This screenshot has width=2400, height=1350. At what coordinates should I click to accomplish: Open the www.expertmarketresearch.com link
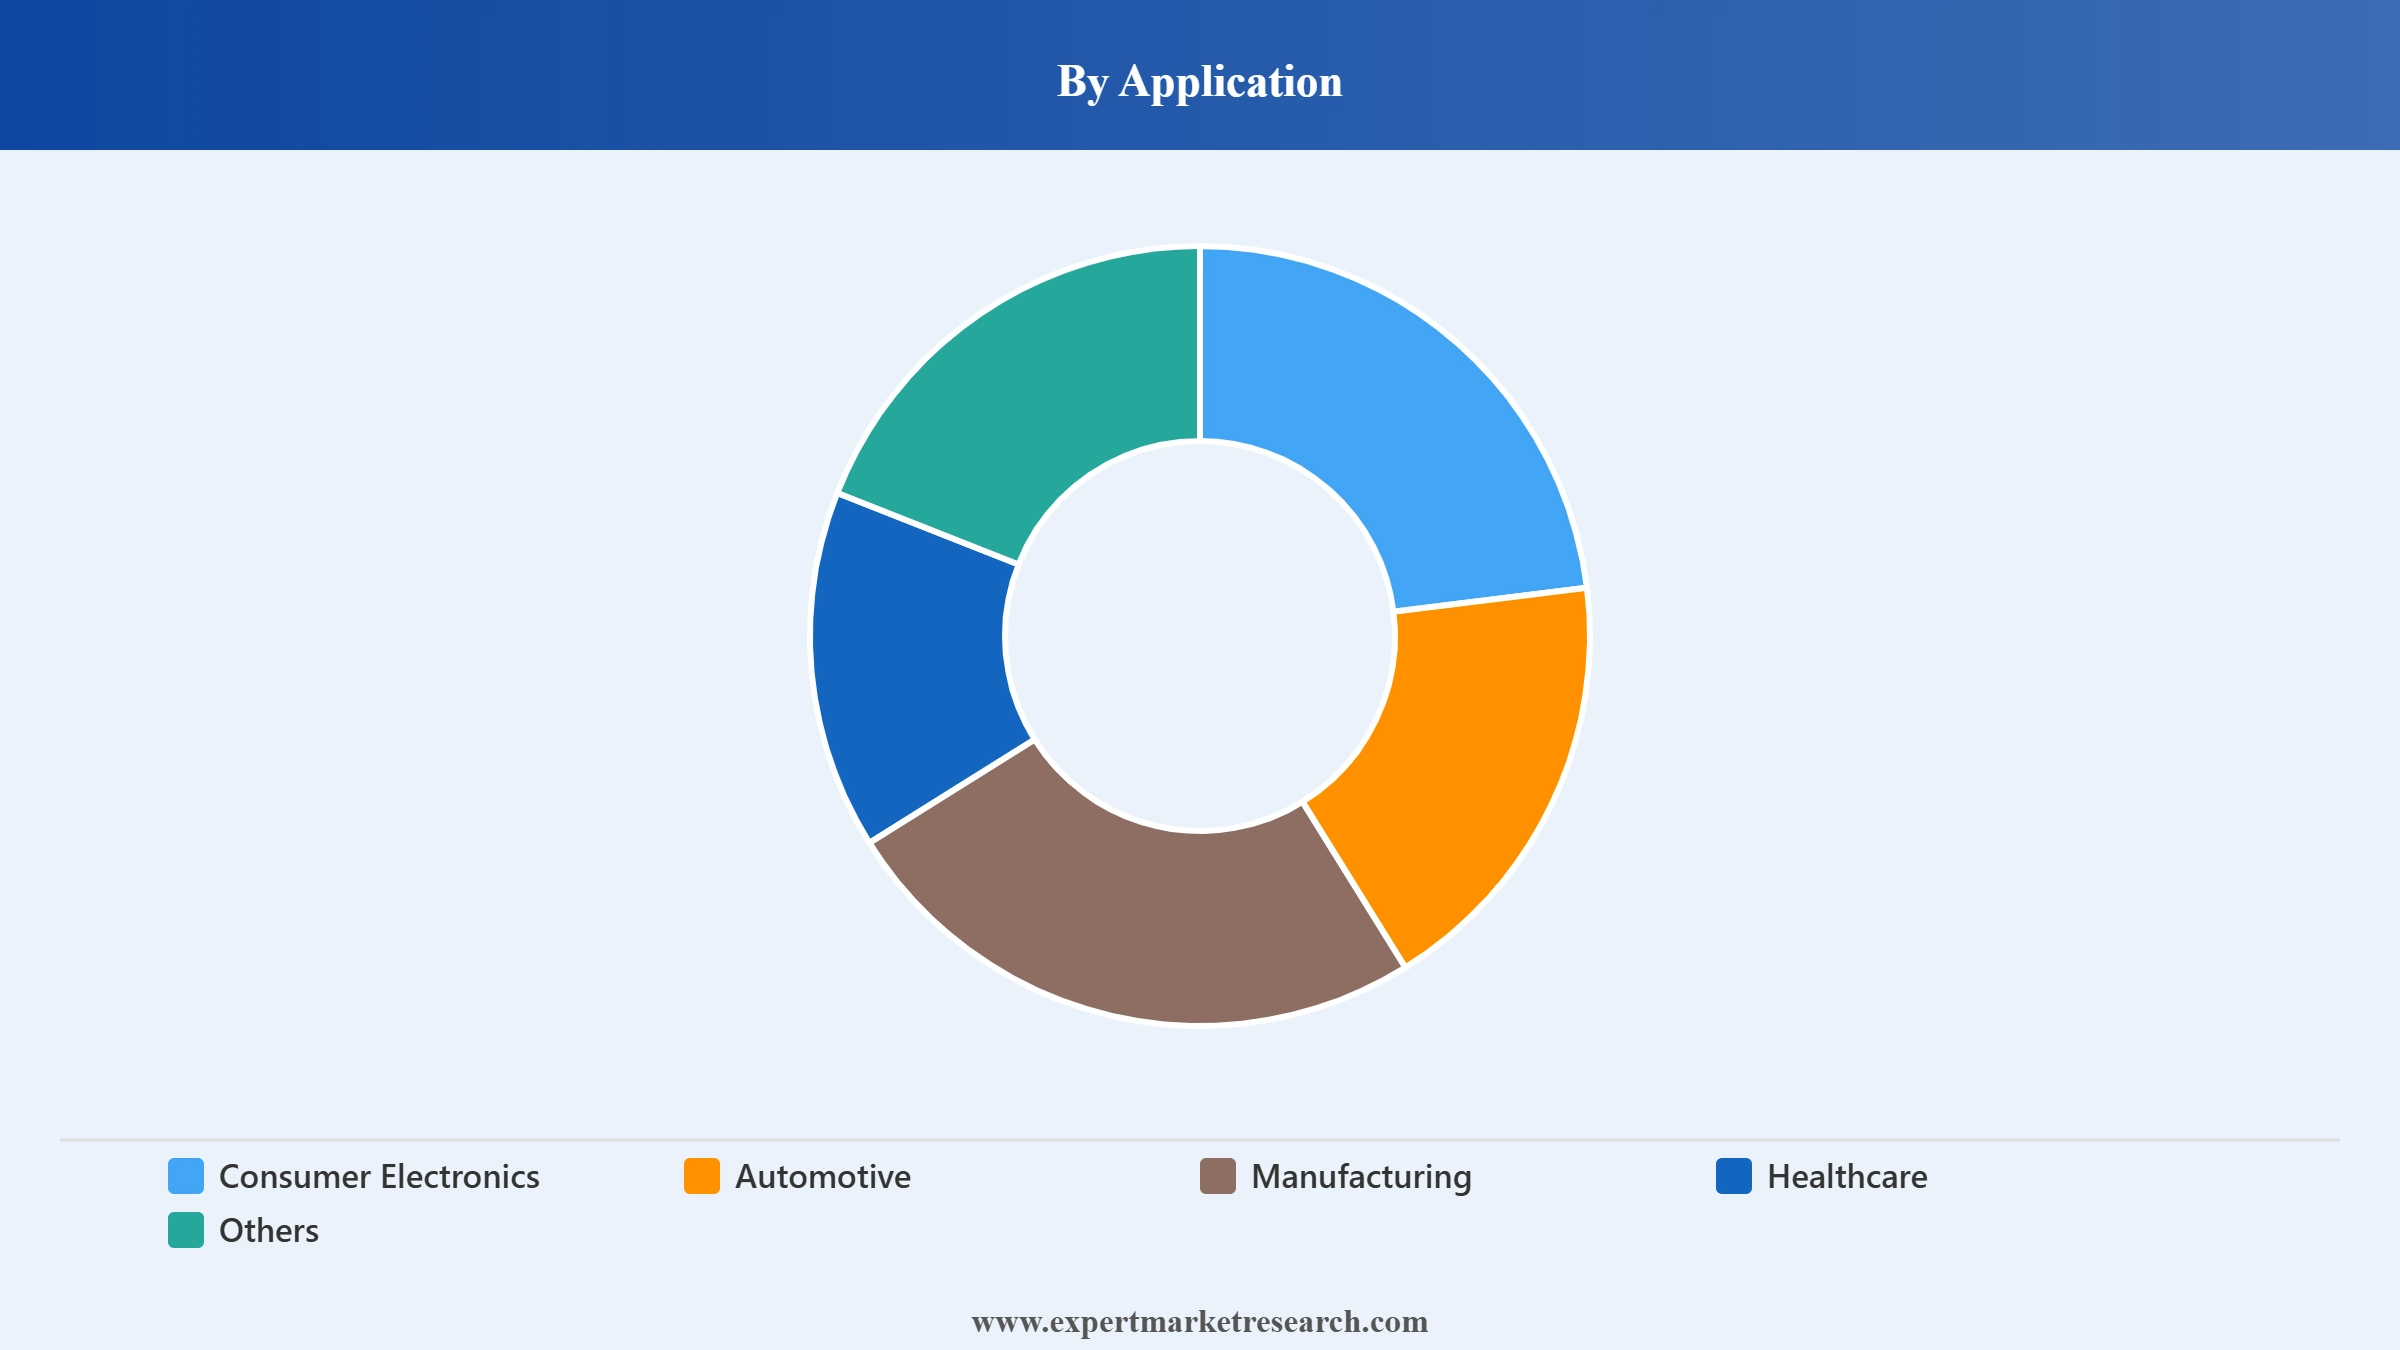pos(1200,1321)
